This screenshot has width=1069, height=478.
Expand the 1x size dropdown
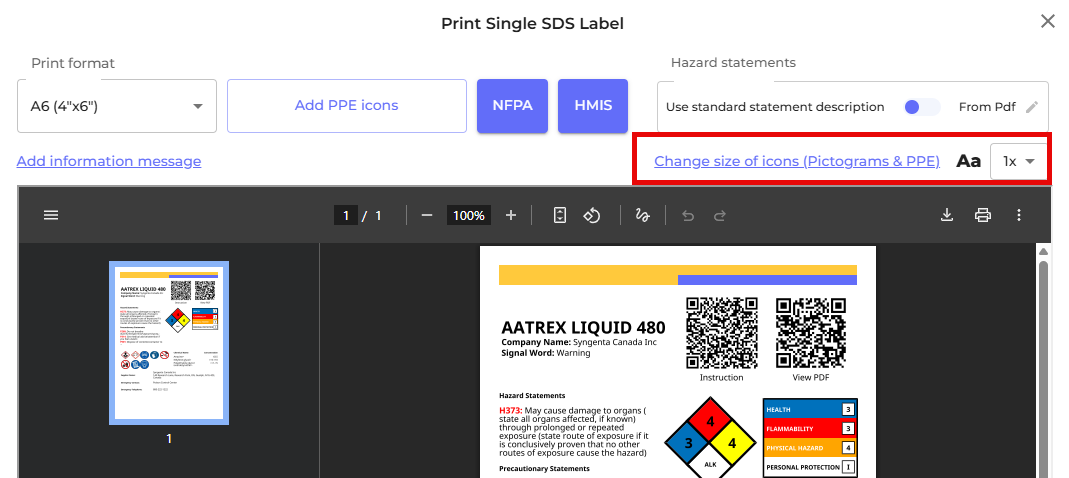click(x=1019, y=162)
